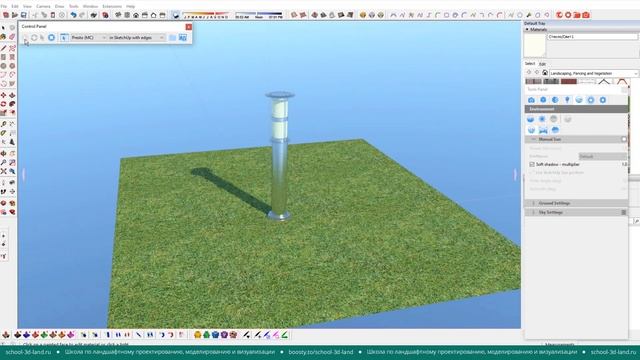
Task: Collapse the Materials tray section
Action: pyautogui.click(x=527, y=29)
